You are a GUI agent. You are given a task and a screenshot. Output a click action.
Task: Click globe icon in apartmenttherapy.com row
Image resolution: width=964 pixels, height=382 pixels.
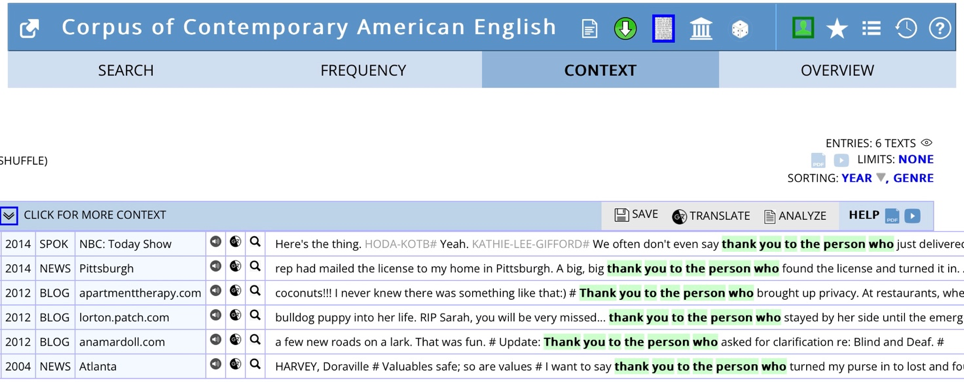(235, 291)
